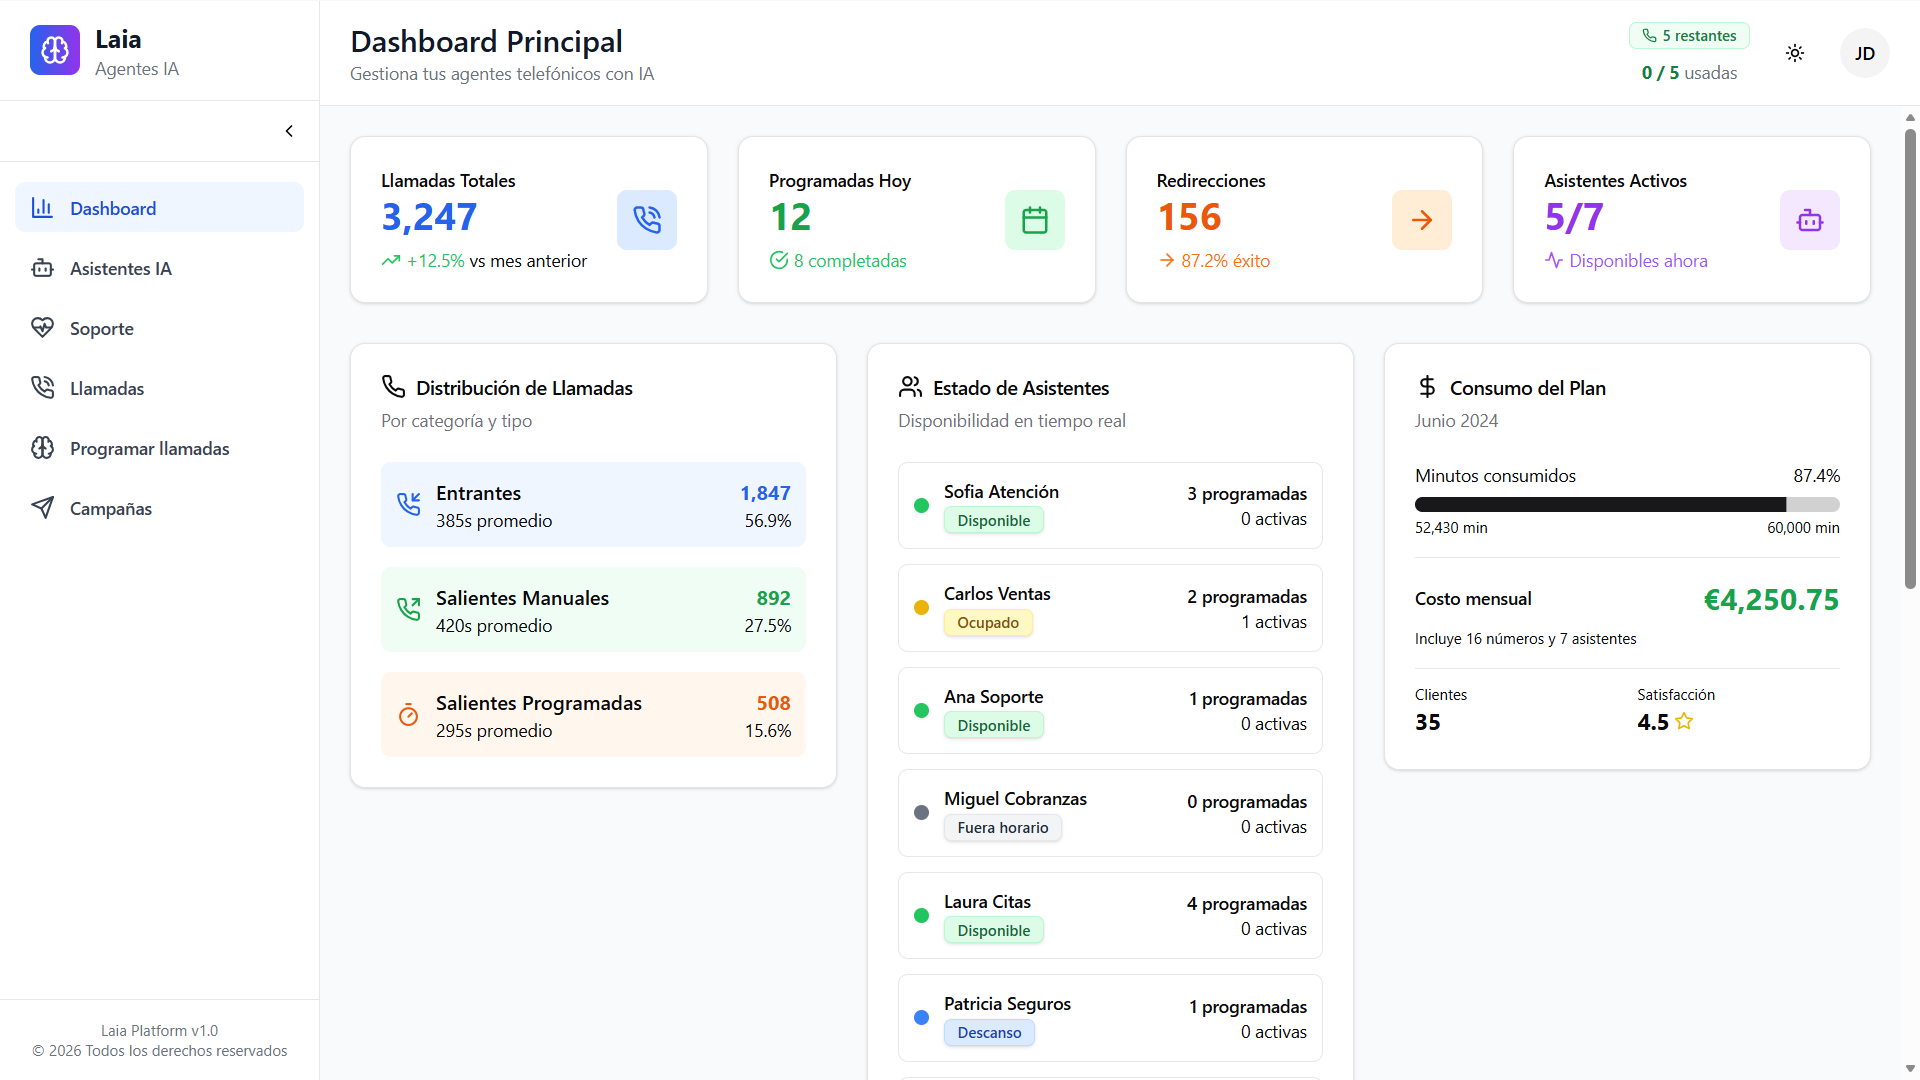Go to Programar llamadas in sidebar

[x=149, y=448]
